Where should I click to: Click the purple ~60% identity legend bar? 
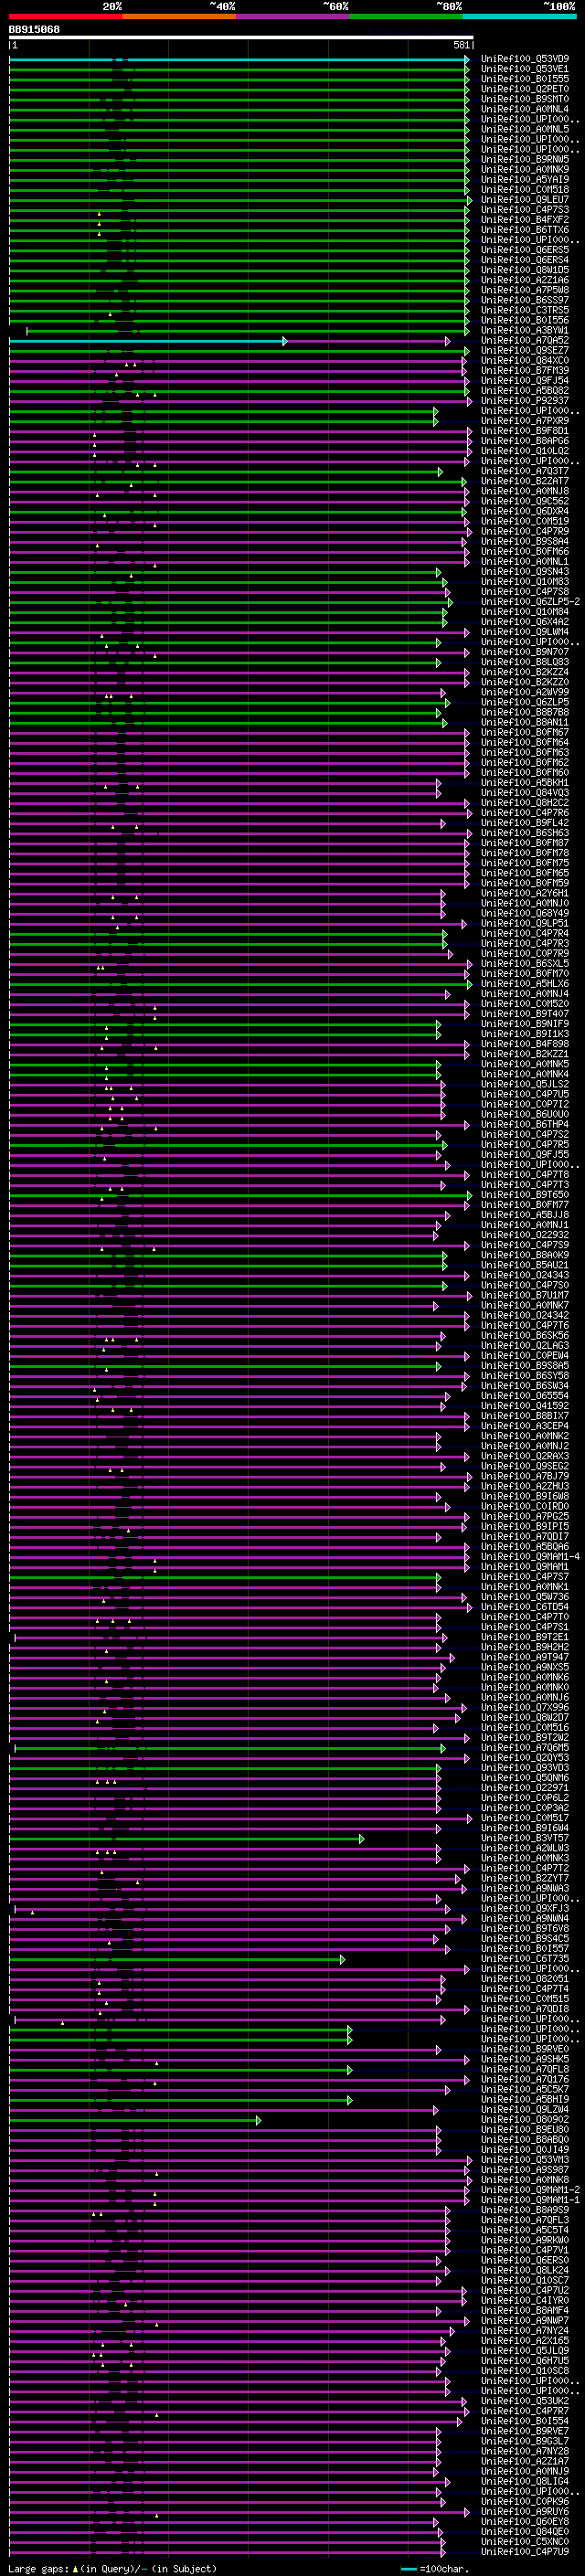[x=292, y=16]
